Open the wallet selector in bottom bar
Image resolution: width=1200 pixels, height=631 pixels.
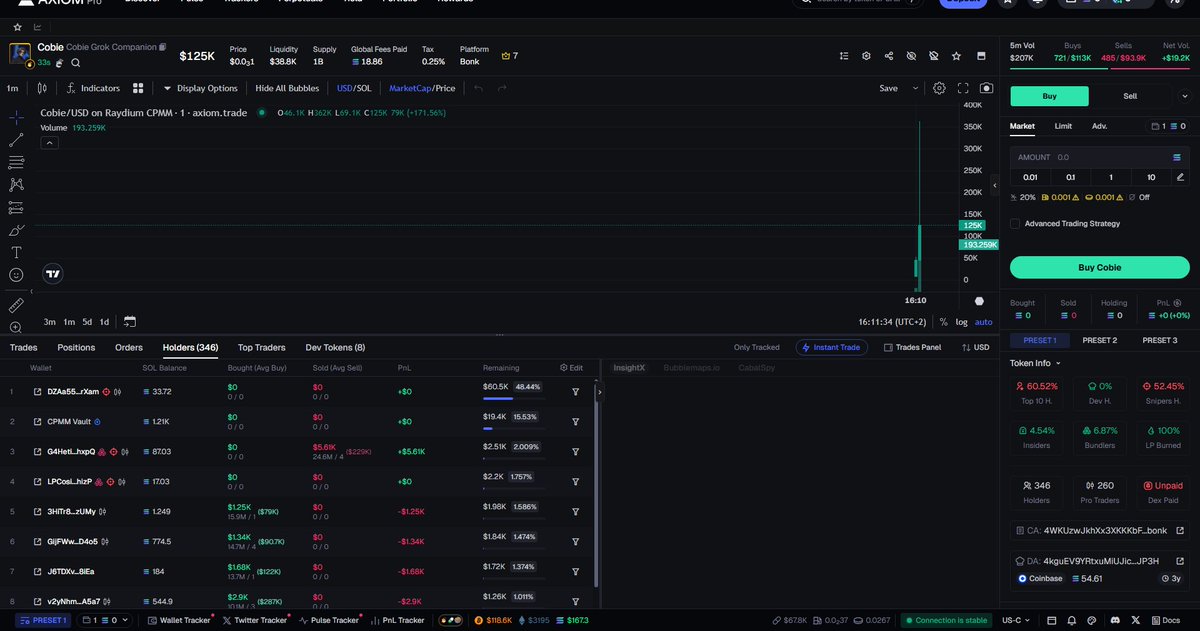[103, 620]
